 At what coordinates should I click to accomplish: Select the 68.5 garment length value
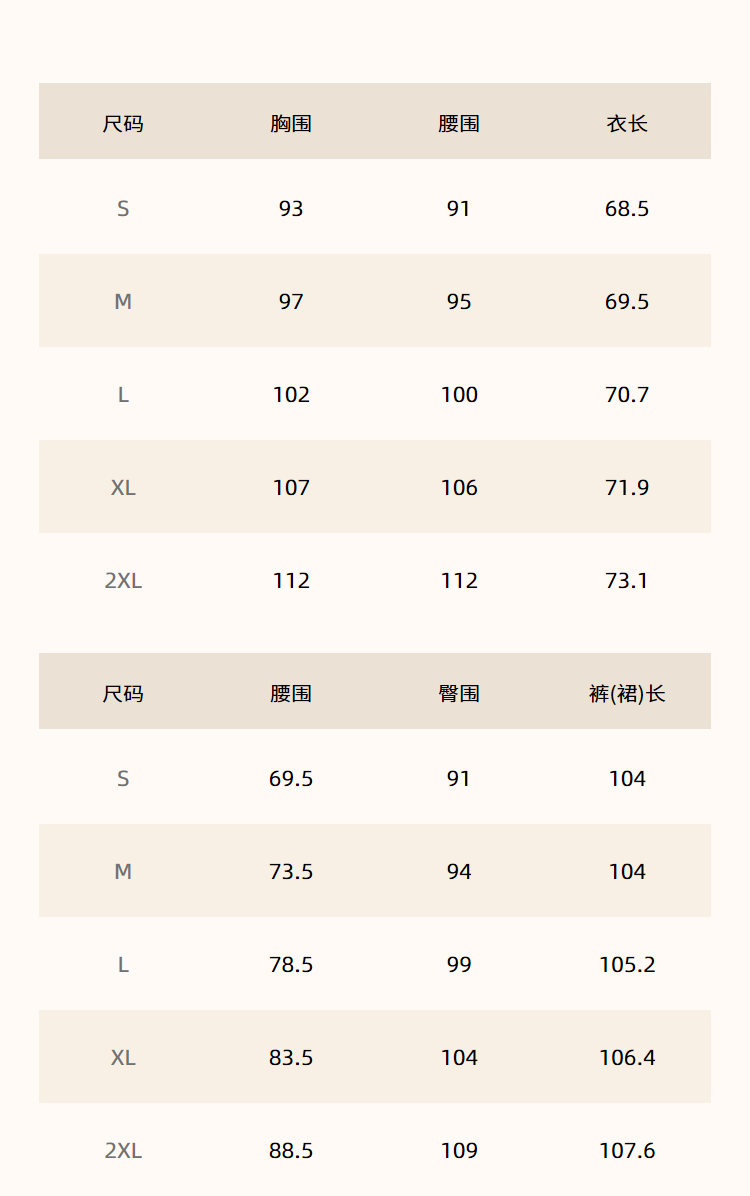click(627, 209)
